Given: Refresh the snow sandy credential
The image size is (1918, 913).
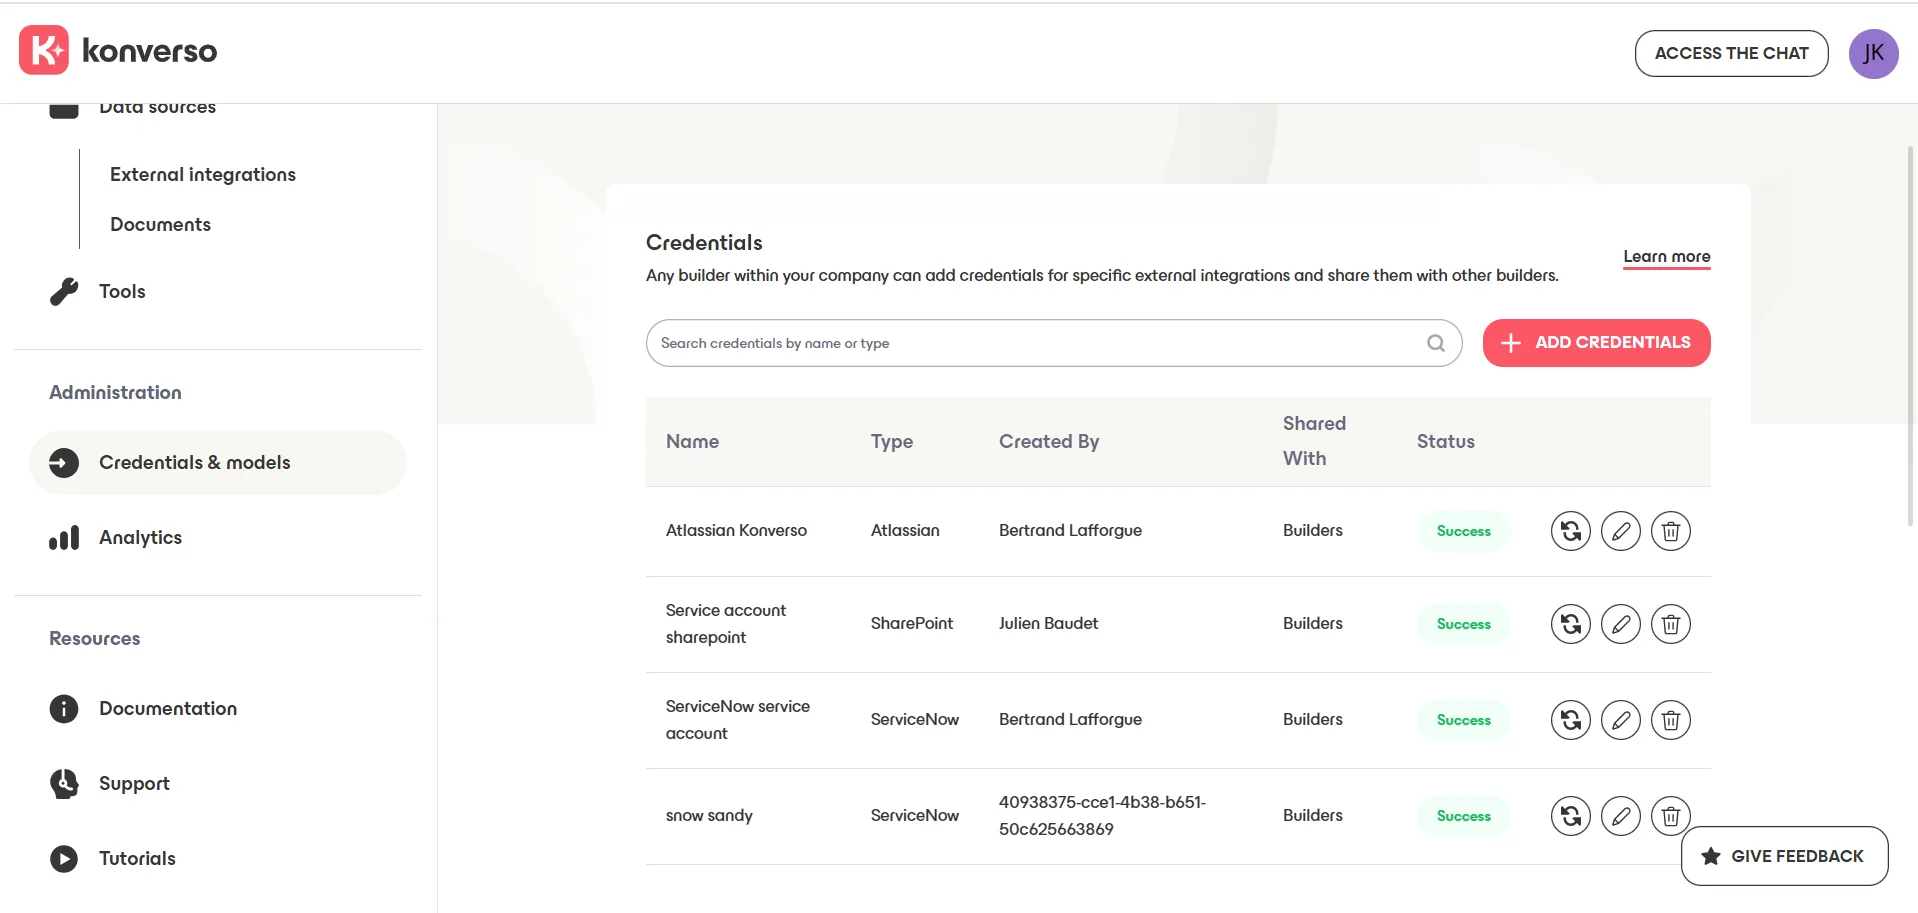Looking at the screenshot, I should coord(1570,816).
